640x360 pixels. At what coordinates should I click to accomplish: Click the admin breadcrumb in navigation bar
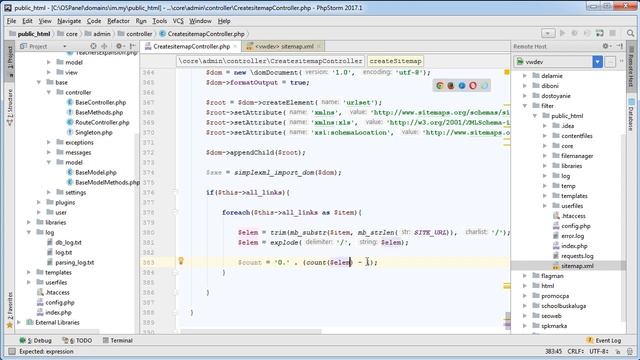tap(98, 34)
